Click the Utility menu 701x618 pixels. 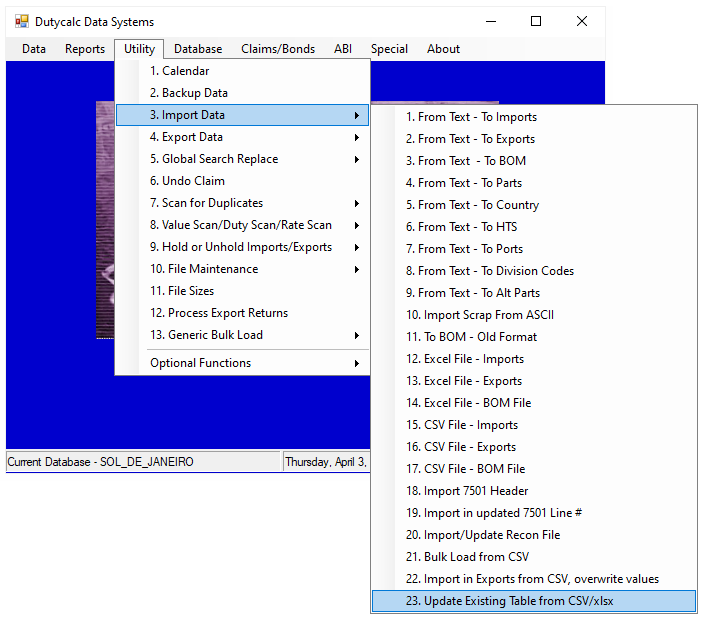click(x=139, y=49)
